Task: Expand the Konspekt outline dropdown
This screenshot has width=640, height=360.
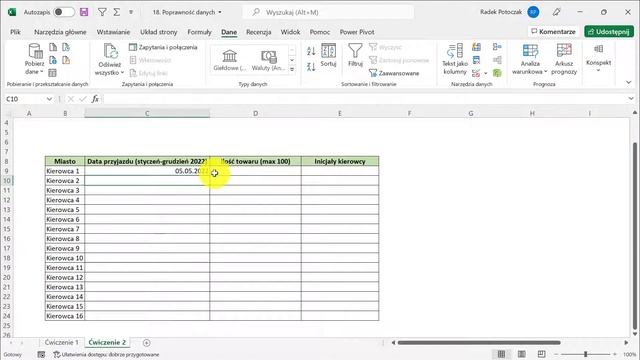Action: [598, 71]
